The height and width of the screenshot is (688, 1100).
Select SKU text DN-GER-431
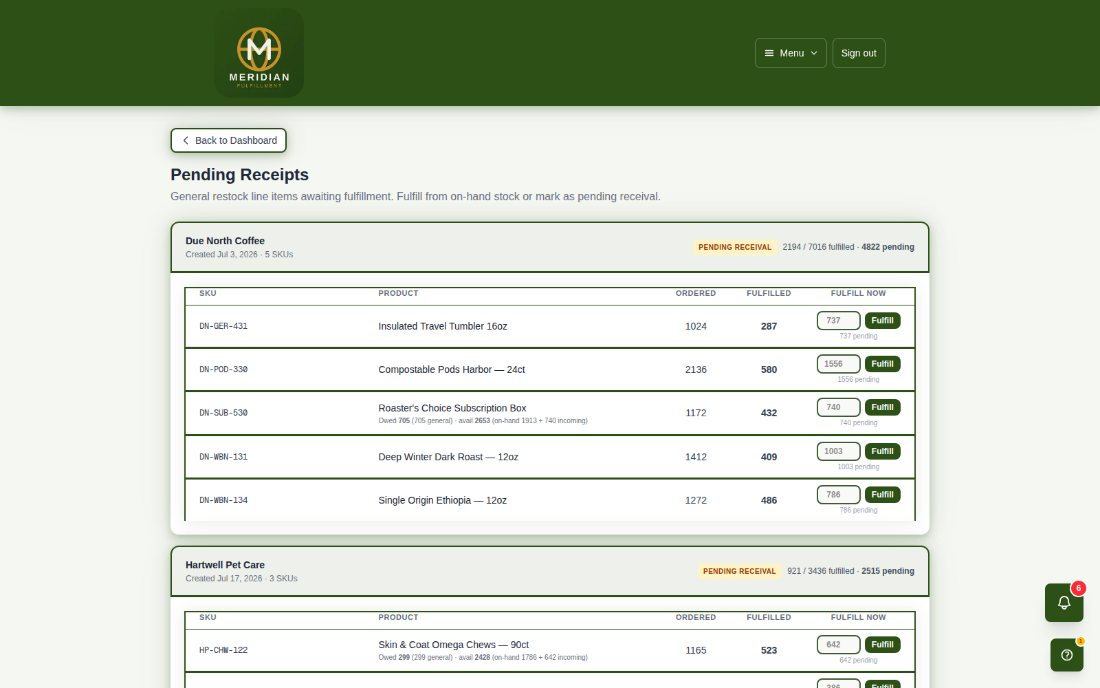coord(223,326)
